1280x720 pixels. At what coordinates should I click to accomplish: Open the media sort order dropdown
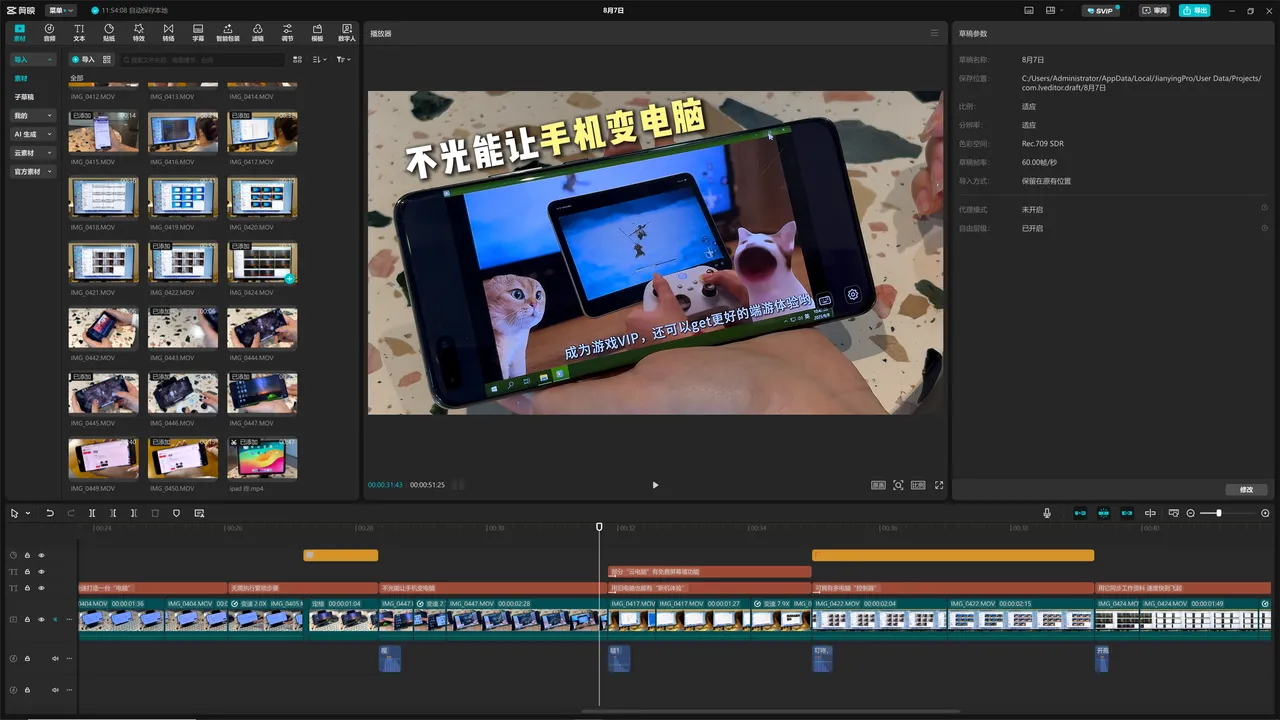320,60
